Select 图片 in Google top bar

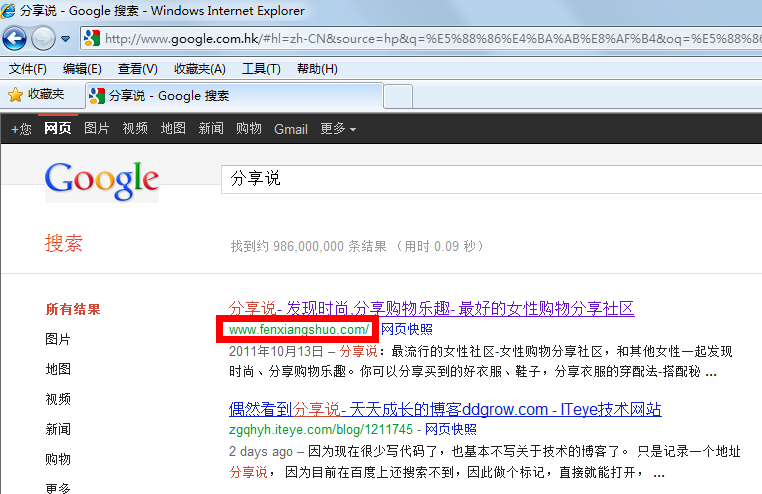pyautogui.click(x=97, y=128)
